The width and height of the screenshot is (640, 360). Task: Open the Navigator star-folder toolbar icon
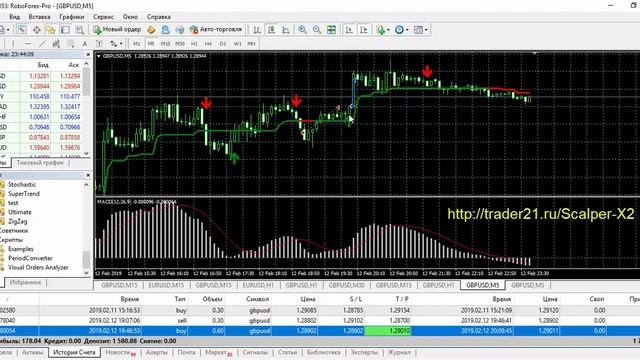(x=51, y=29)
